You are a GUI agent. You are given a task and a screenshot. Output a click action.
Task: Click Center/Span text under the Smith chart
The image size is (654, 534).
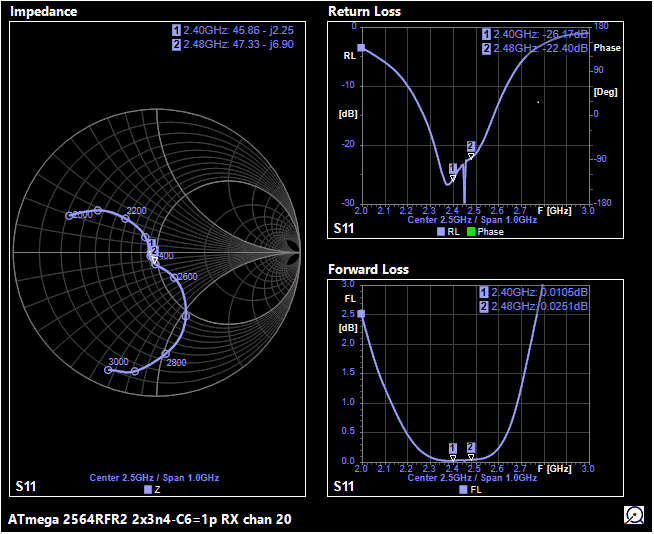pos(154,478)
